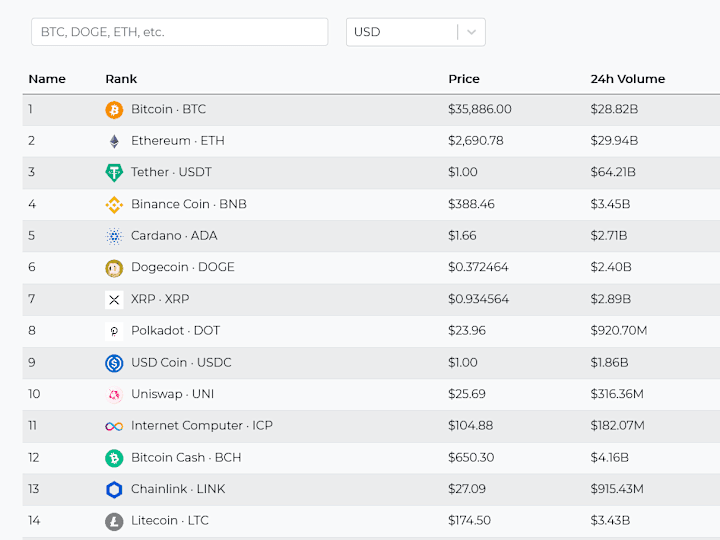This screenshot has height=540, width=720.
Task: Click the Binance Coin yellow logo icon
Action: 114,205
